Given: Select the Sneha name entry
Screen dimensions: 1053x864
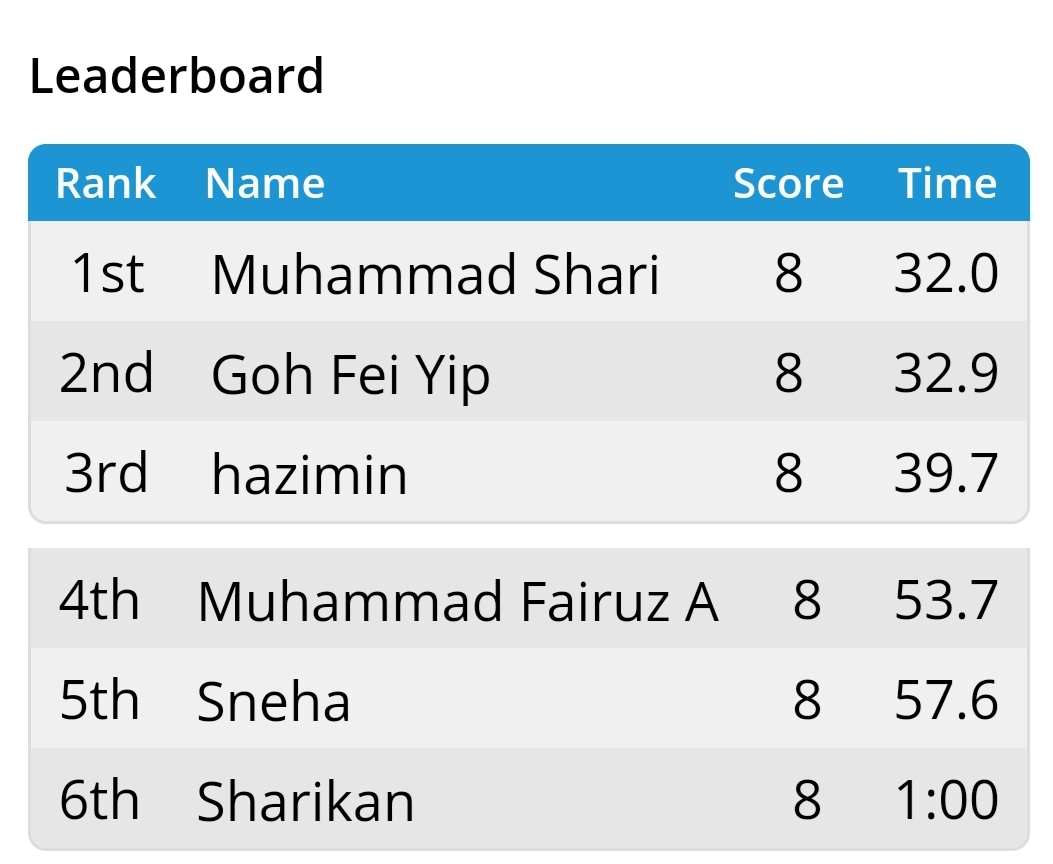Looking at the screenshot, I should coord(273,702).
